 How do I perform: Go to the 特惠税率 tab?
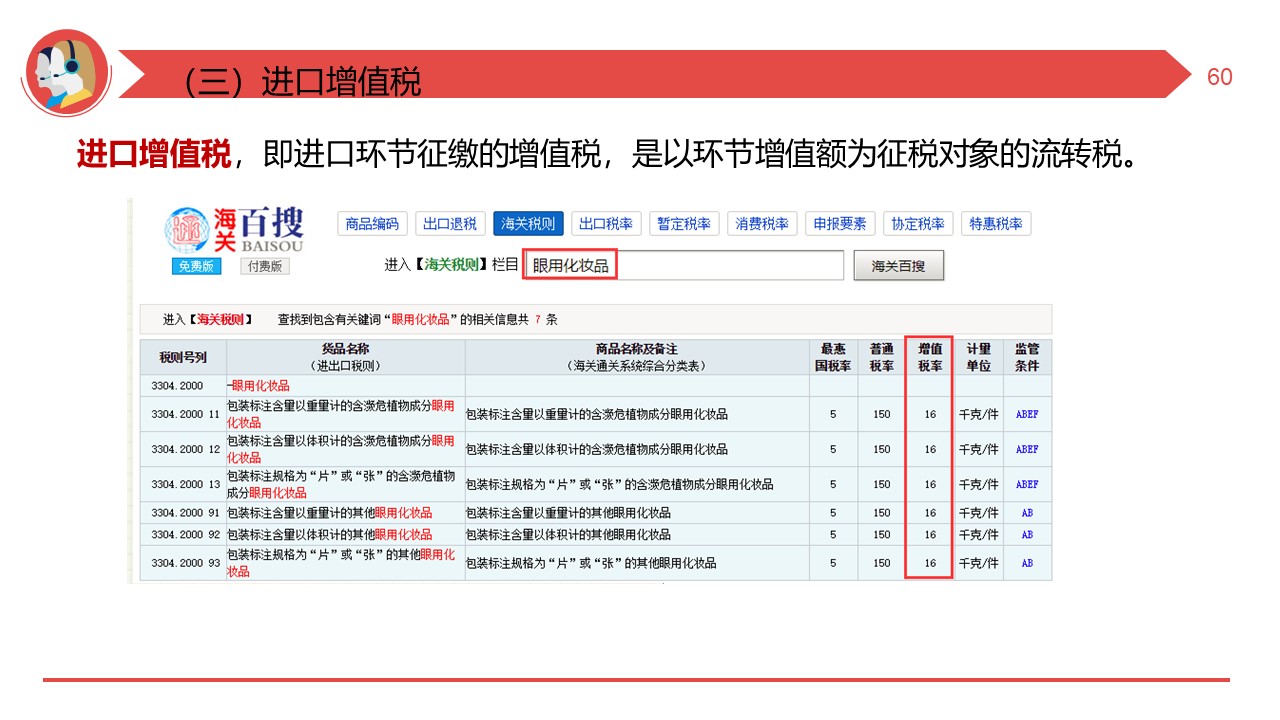point(996,224)
